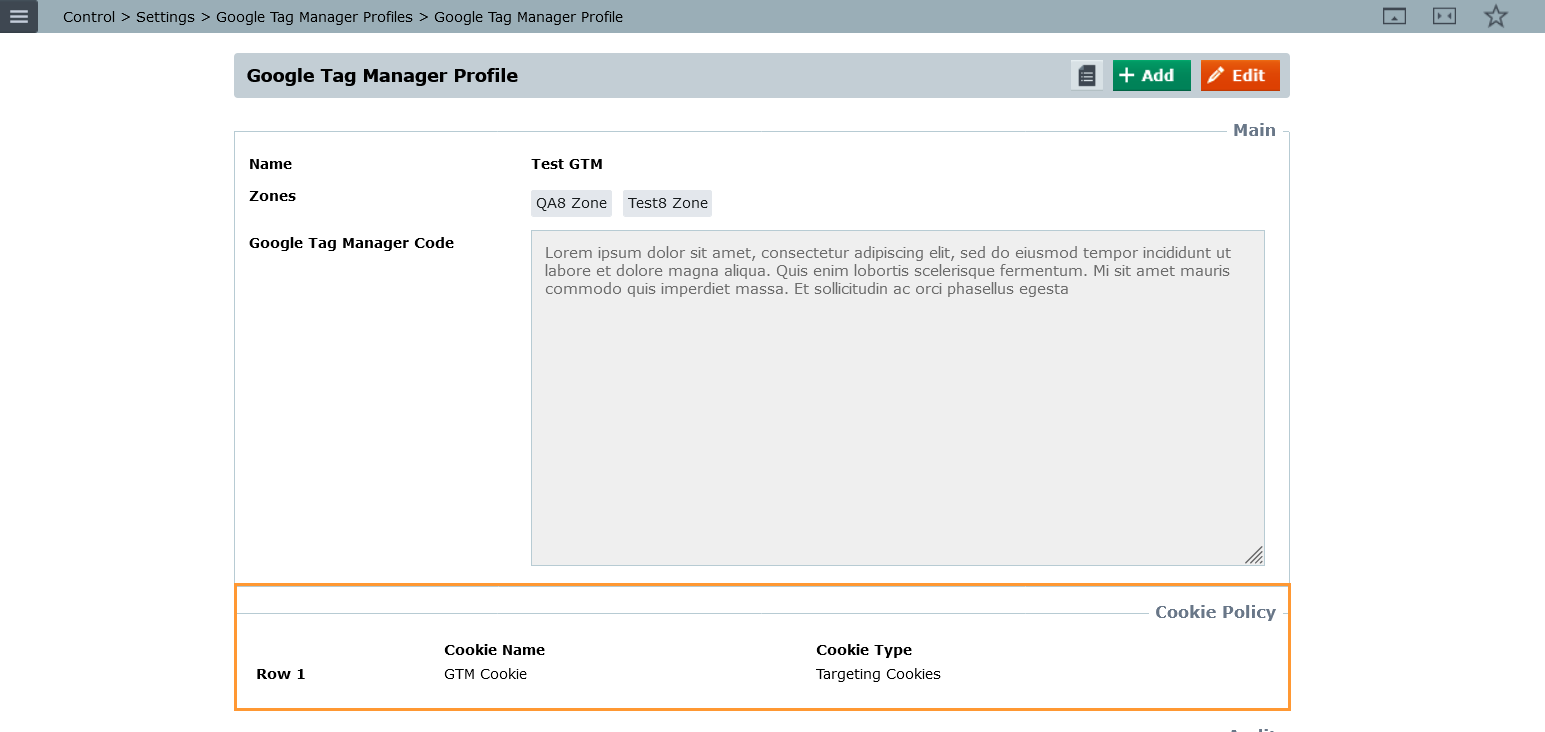Click the Test GTM name value
Image resolution: width=1545 pixels, height=732 pixels.
click(567, 164)
